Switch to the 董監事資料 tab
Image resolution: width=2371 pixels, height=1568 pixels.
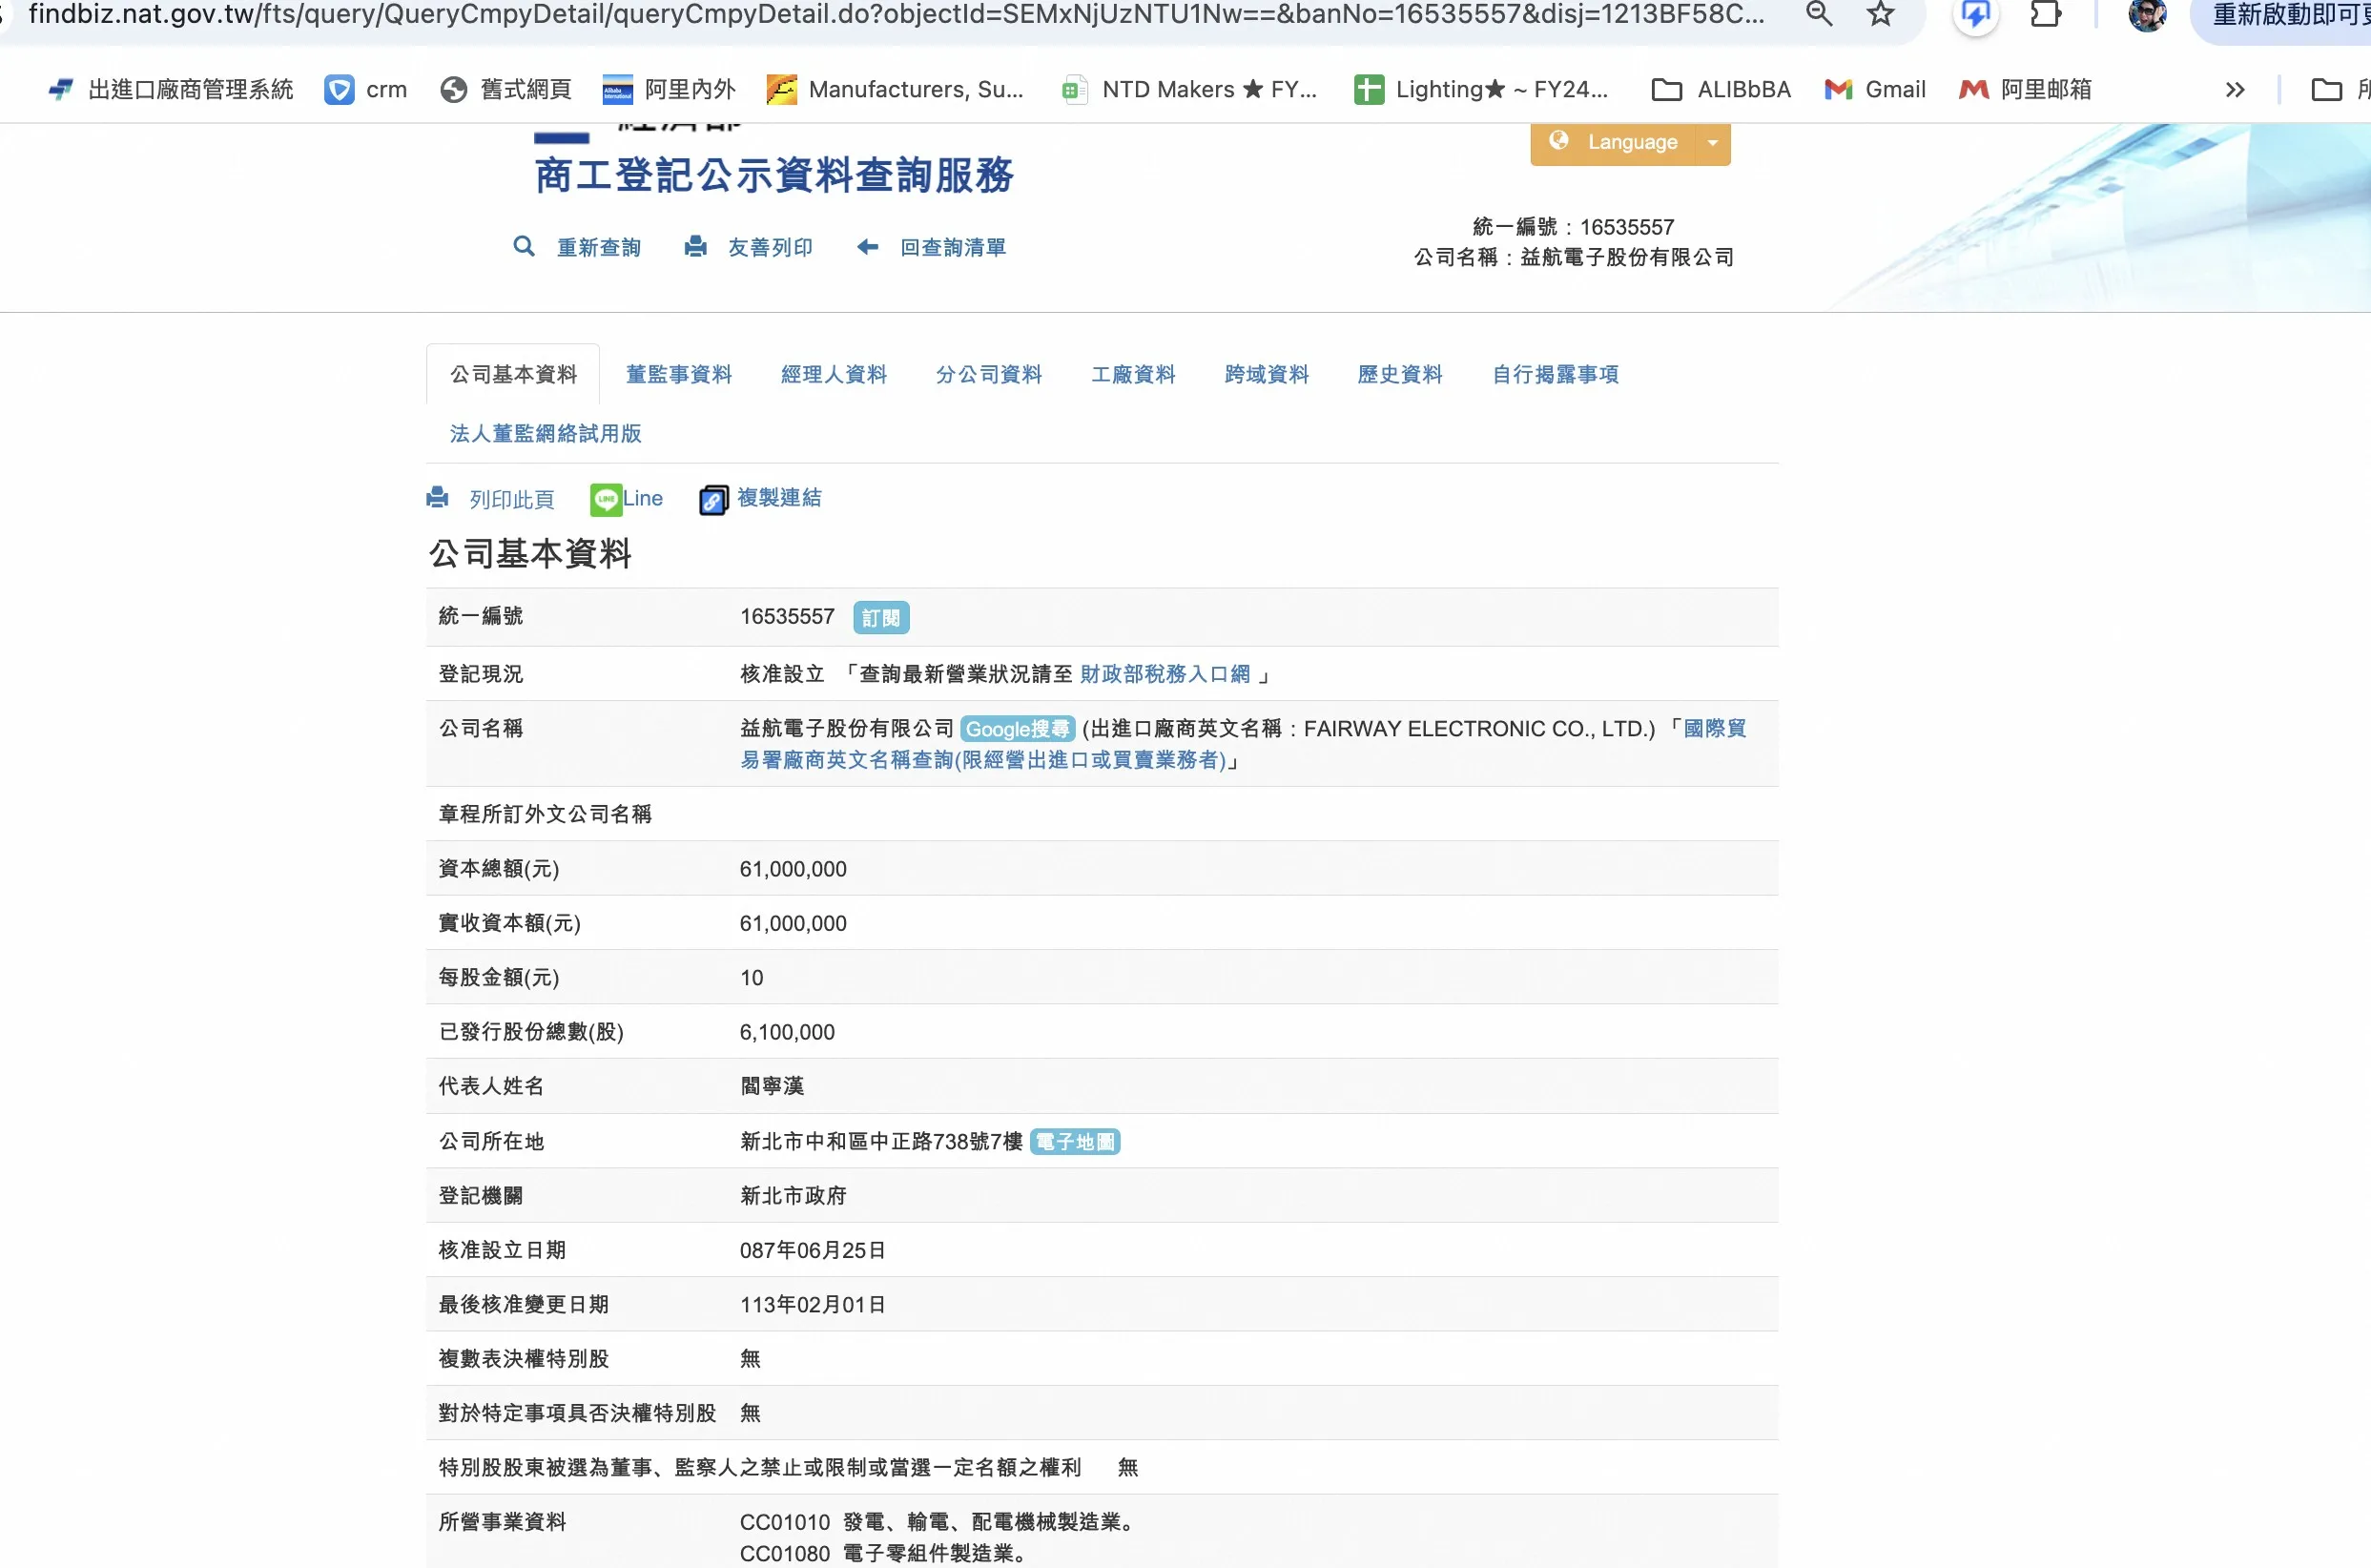click(x=679, y=374)
